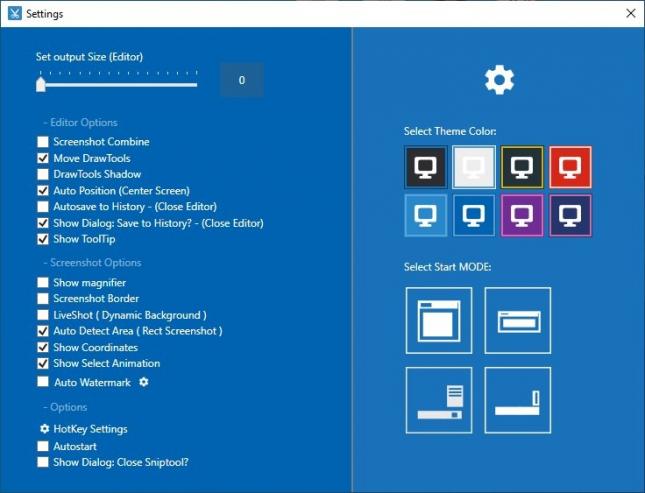Viewport: 645px width, 493px height.
Task: Select the light blue theme color
Action: (x=425, y=216)
